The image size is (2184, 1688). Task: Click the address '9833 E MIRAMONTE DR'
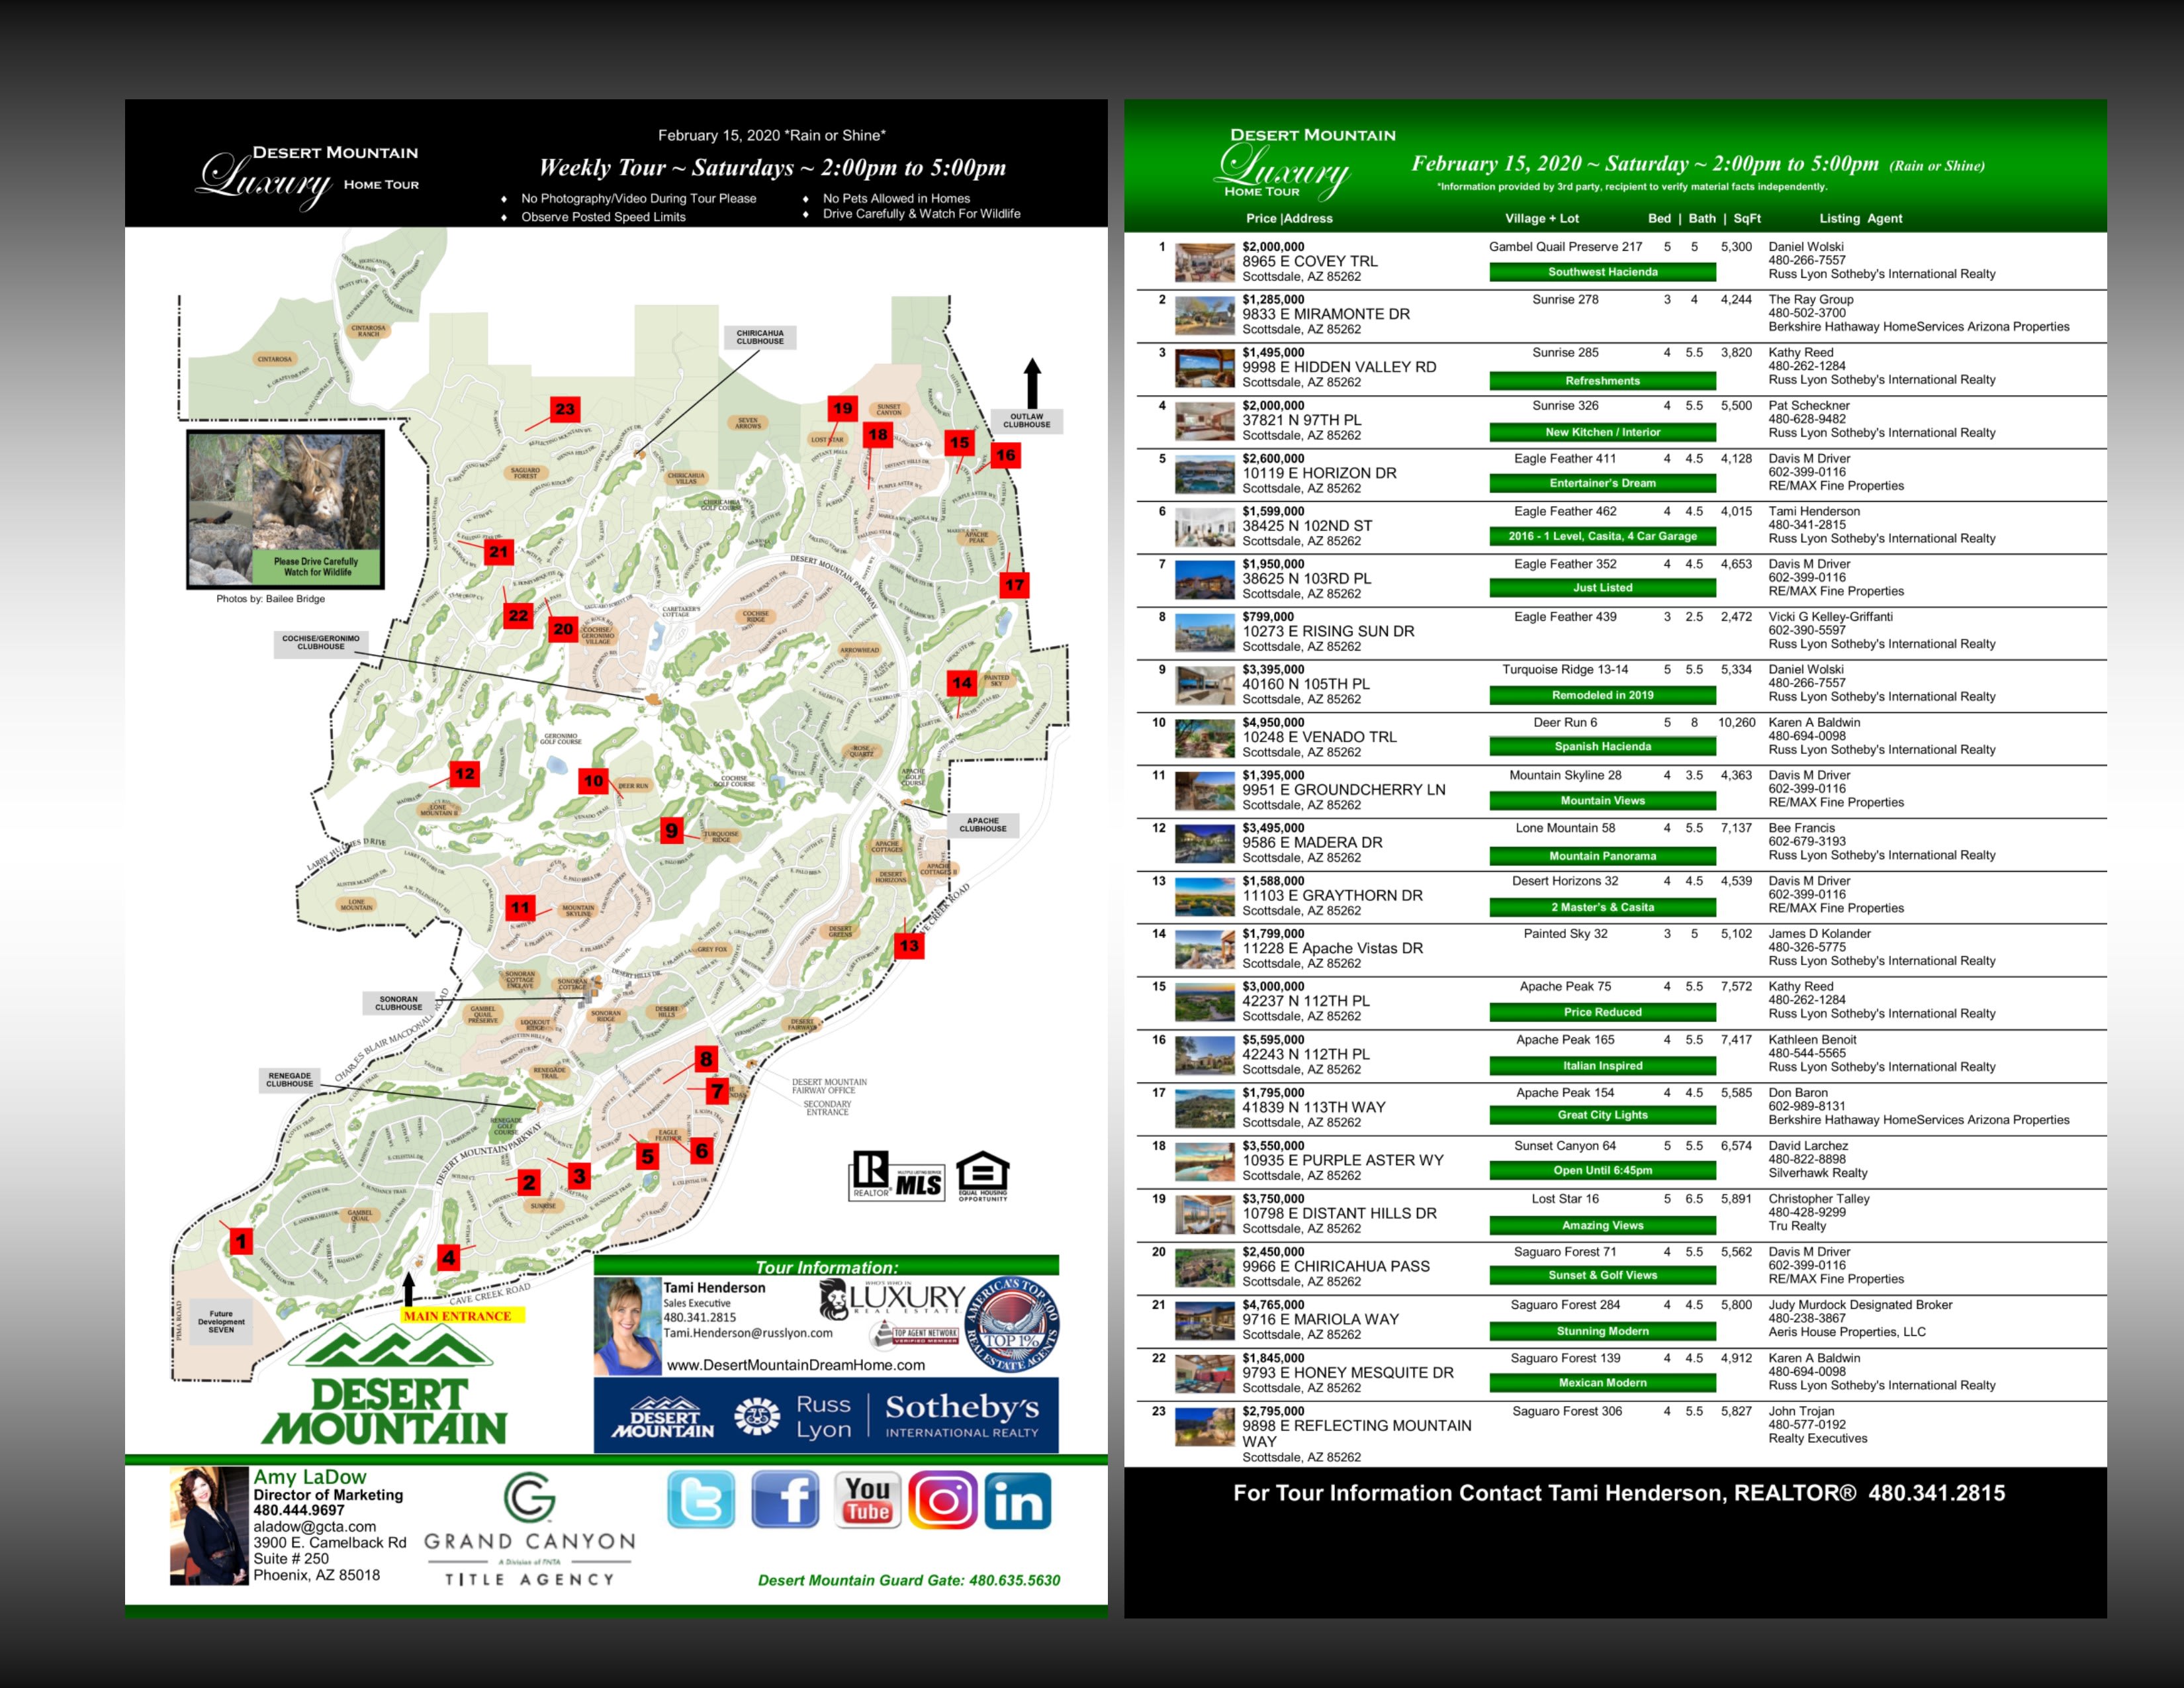1326,314
